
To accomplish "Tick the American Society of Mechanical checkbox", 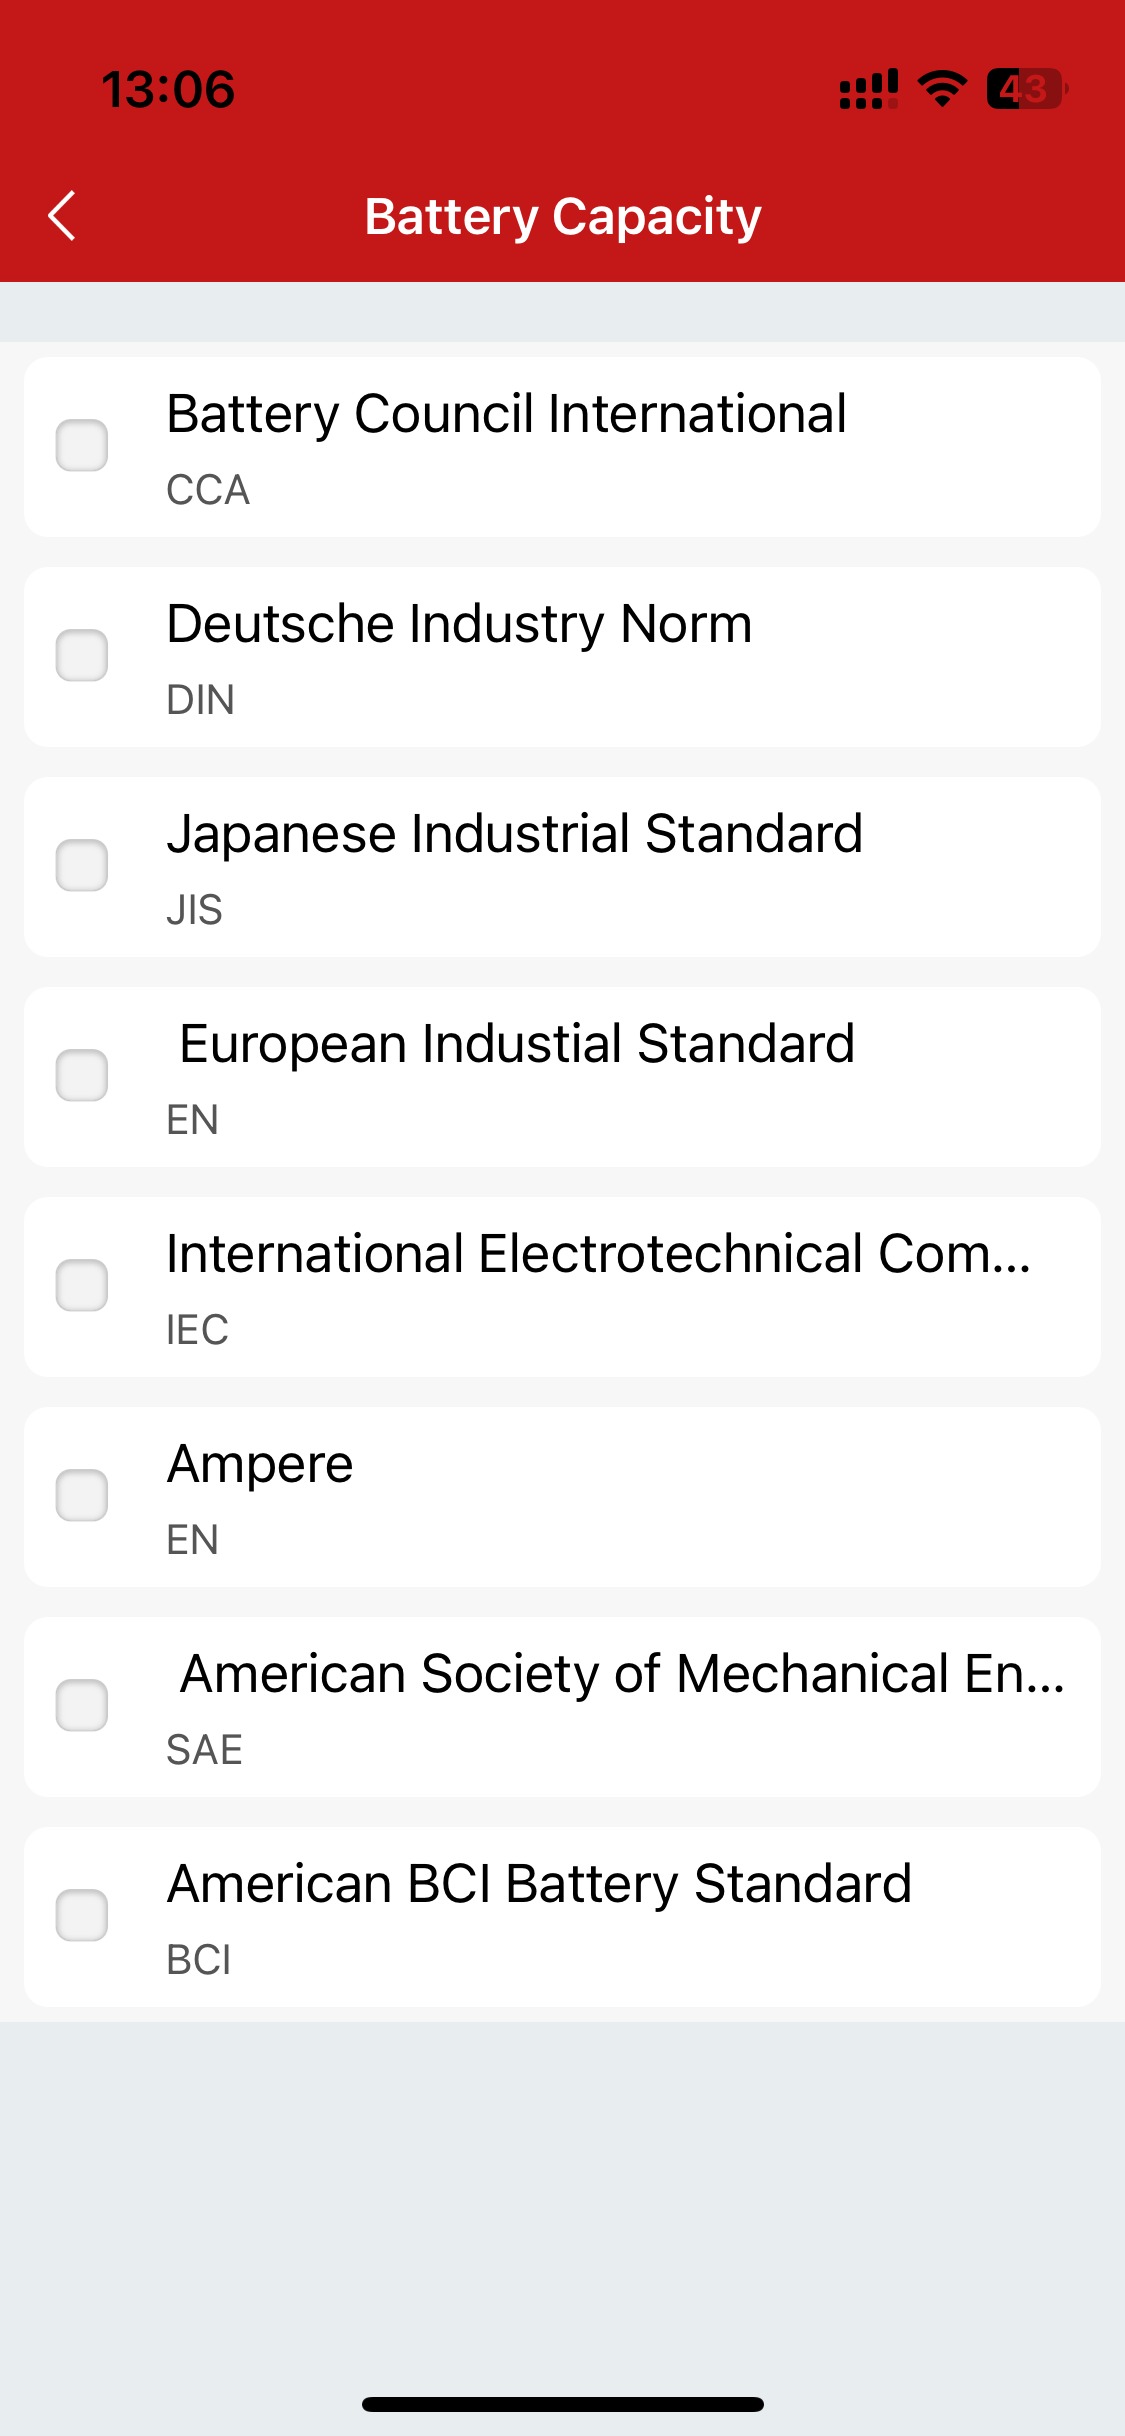I will (x=82, y=1706).
